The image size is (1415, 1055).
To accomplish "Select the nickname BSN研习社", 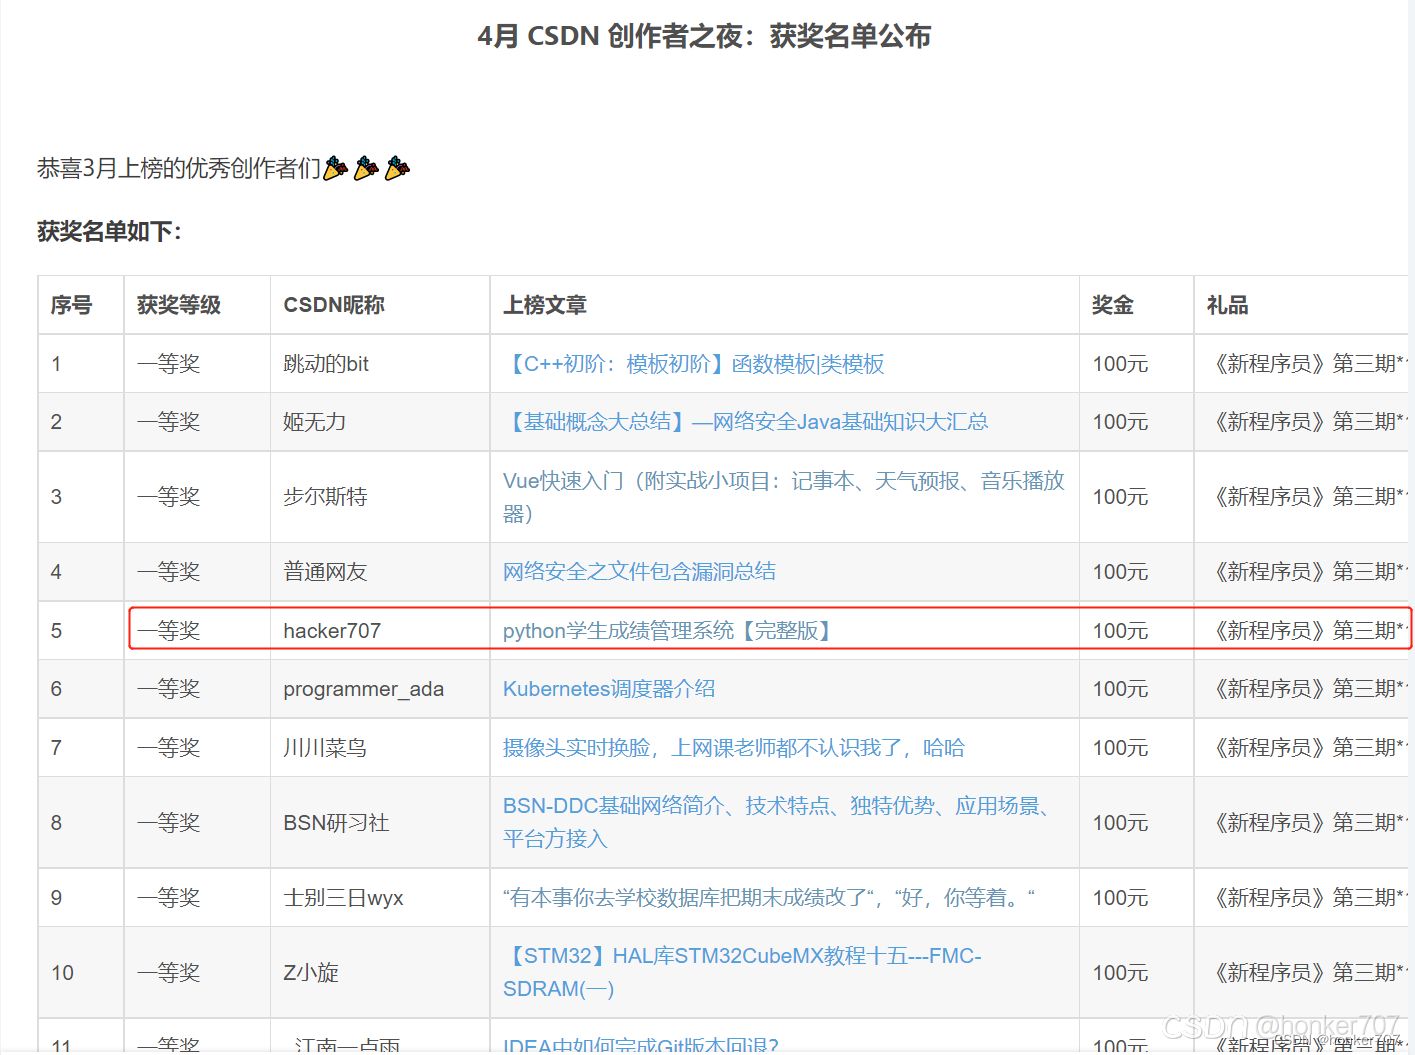I will click(337, 823).
